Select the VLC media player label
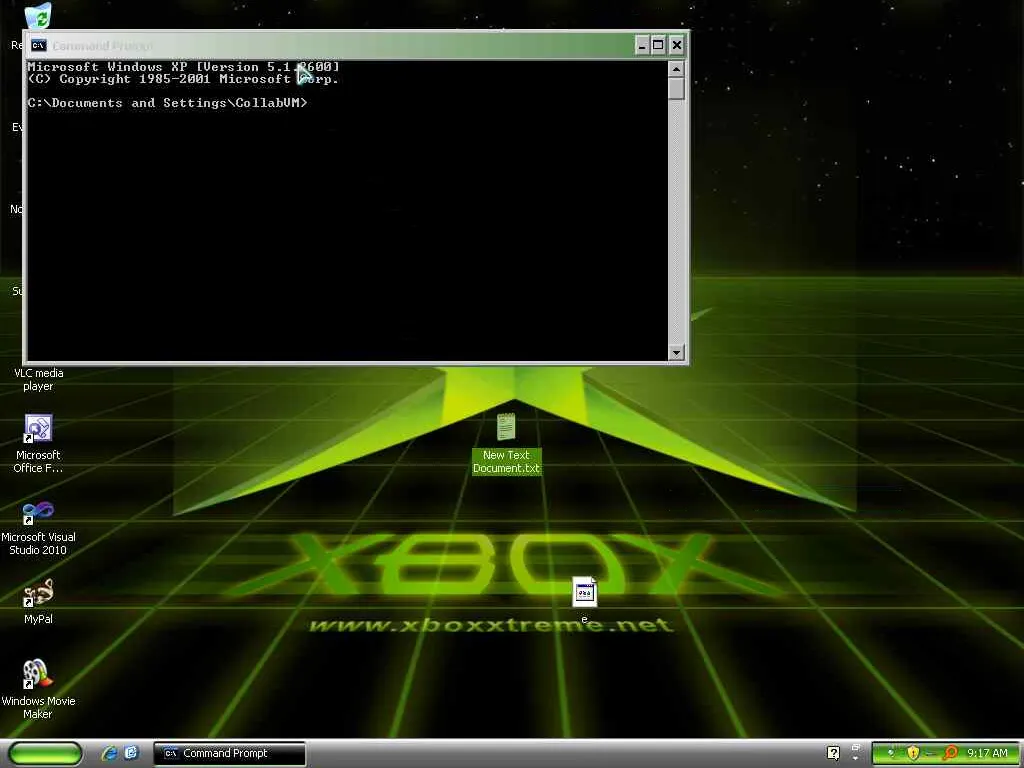Screen dimensions: 1024x768 point(39,379)
